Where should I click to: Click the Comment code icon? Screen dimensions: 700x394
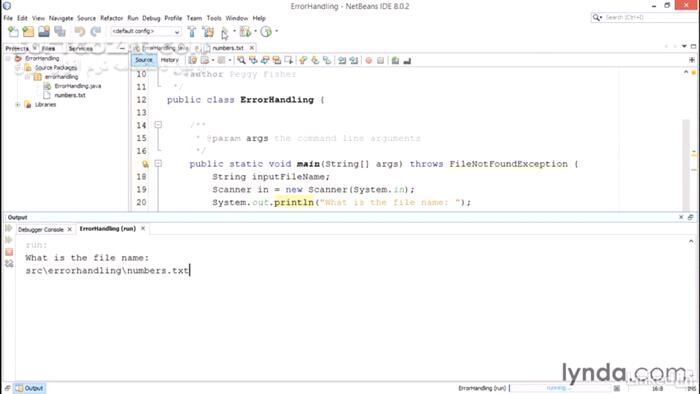(395, 60)
